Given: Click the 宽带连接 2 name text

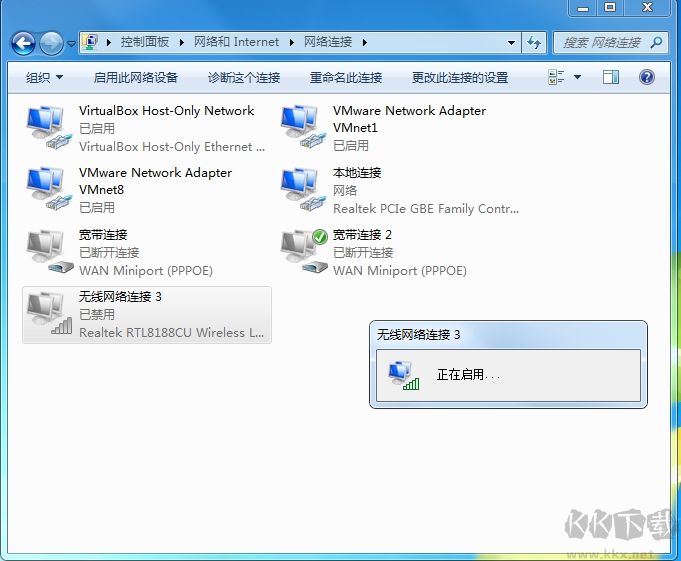Looking at the screenshot, I should click(362, 235).
